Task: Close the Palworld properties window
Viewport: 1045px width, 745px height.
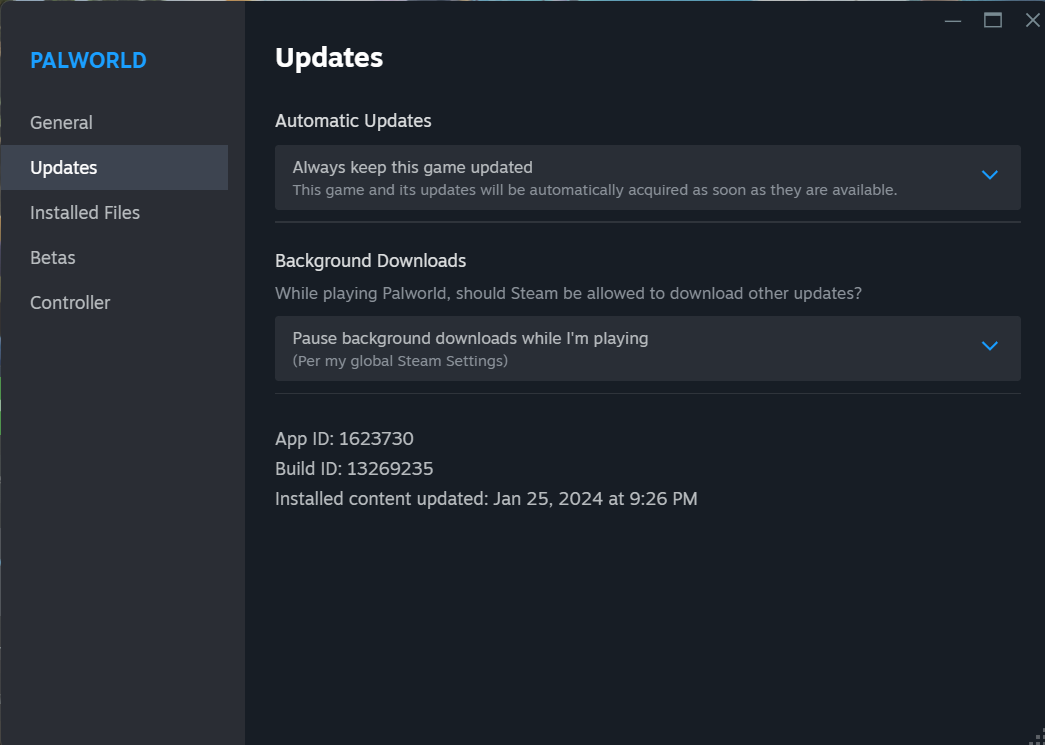Action: (x=1032, y=20)
